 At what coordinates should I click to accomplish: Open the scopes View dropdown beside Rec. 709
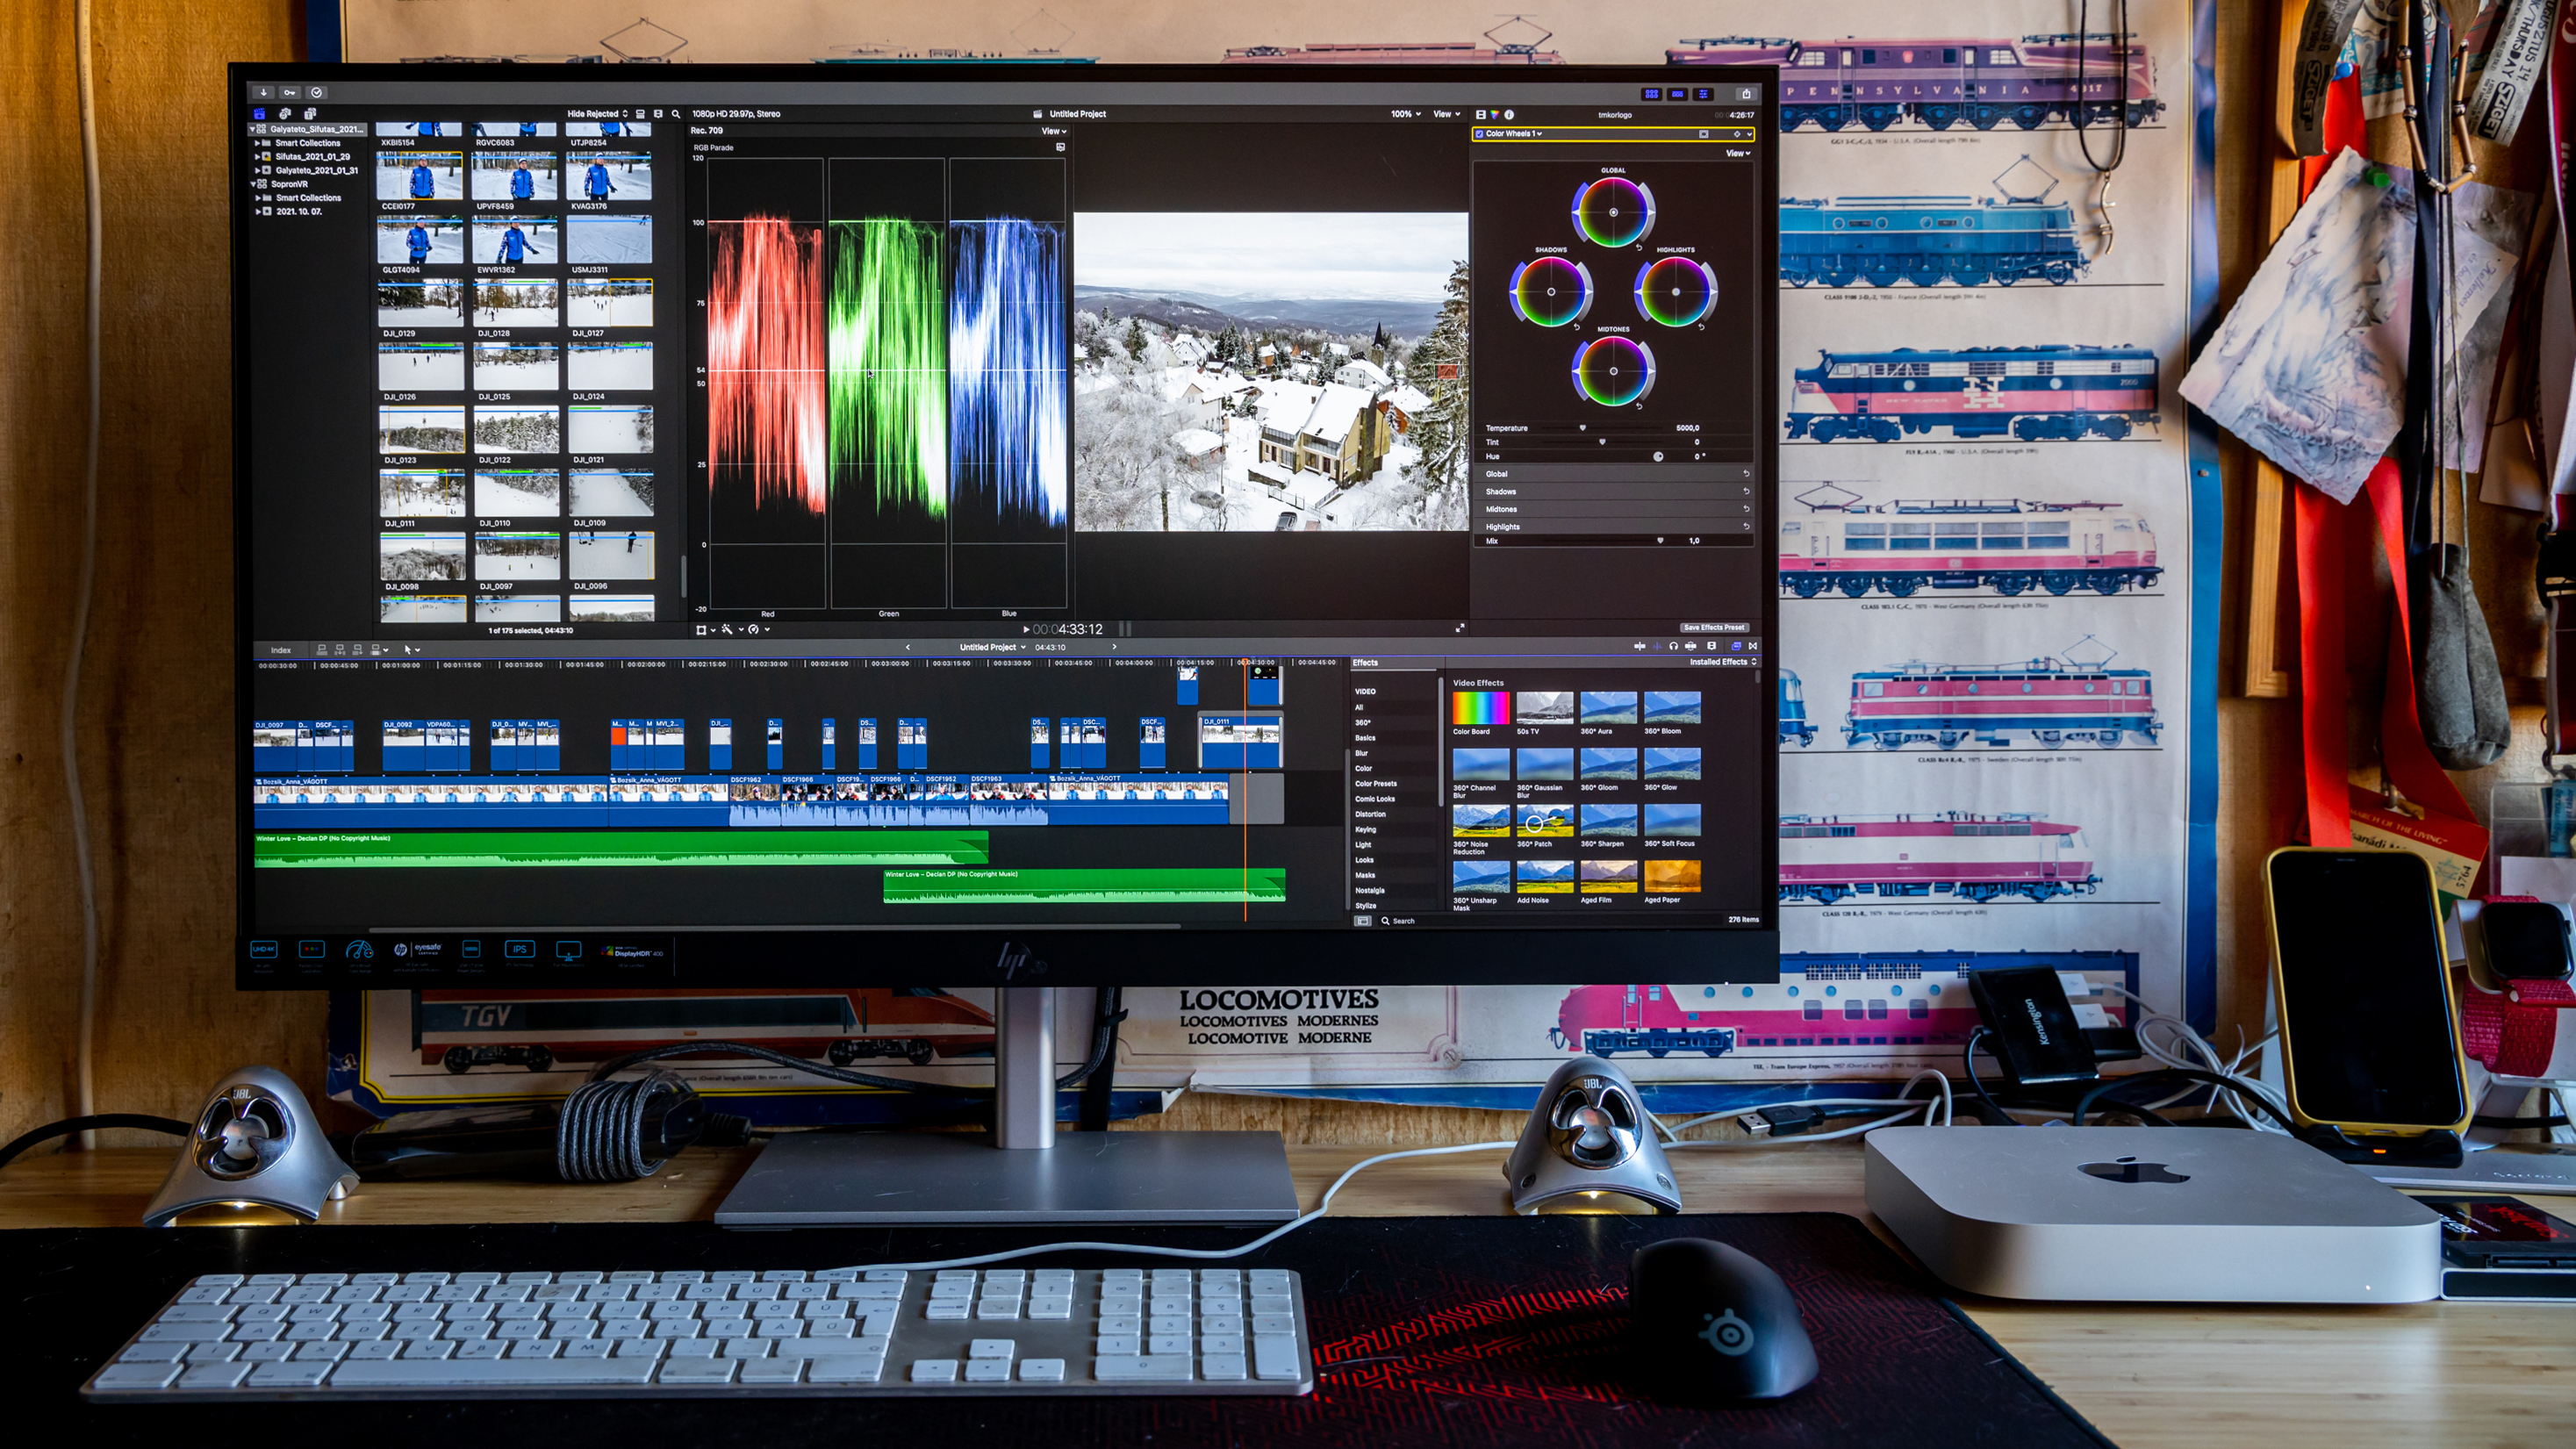click(1054, 131)
